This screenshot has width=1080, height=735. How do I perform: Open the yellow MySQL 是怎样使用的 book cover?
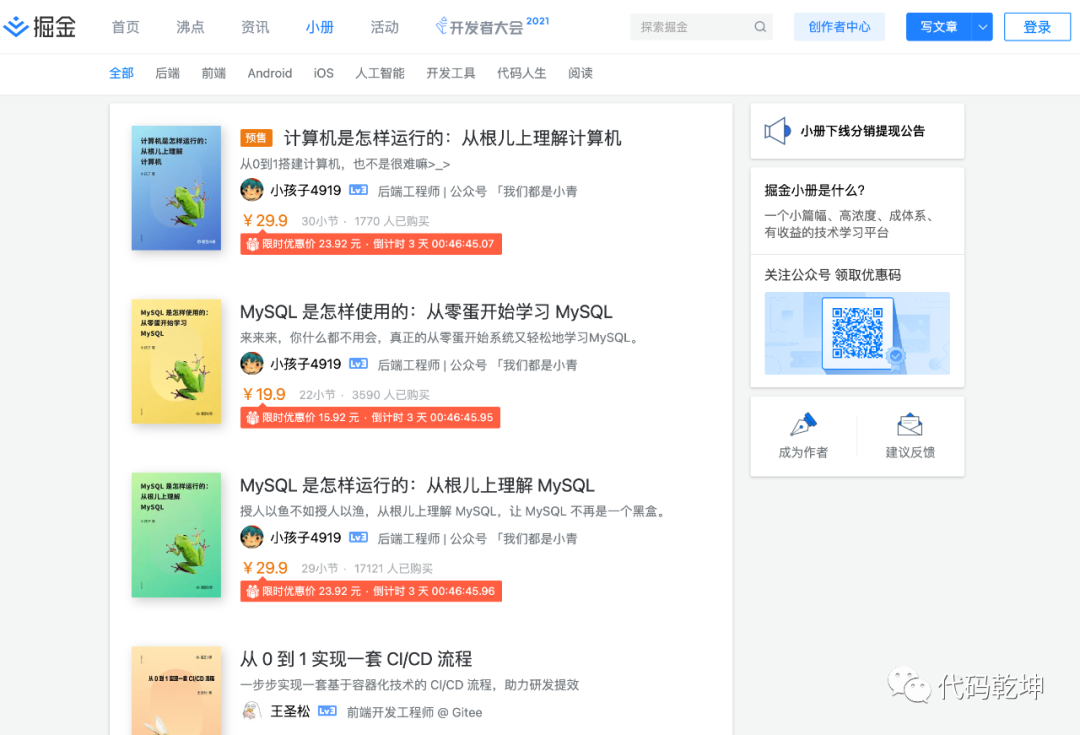point(176,361)
